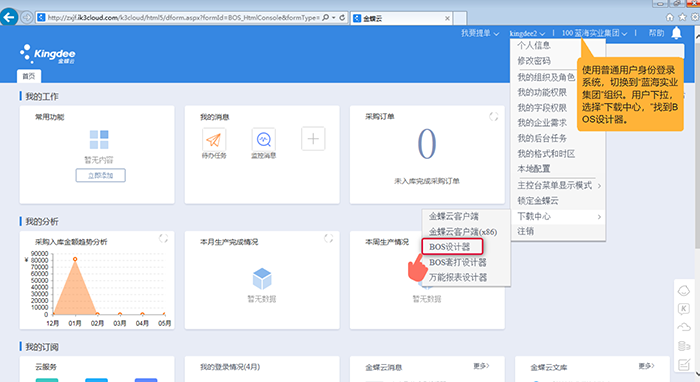Click the empty new tab button
The image size is (700, 382).
click(x=460, y=18)
